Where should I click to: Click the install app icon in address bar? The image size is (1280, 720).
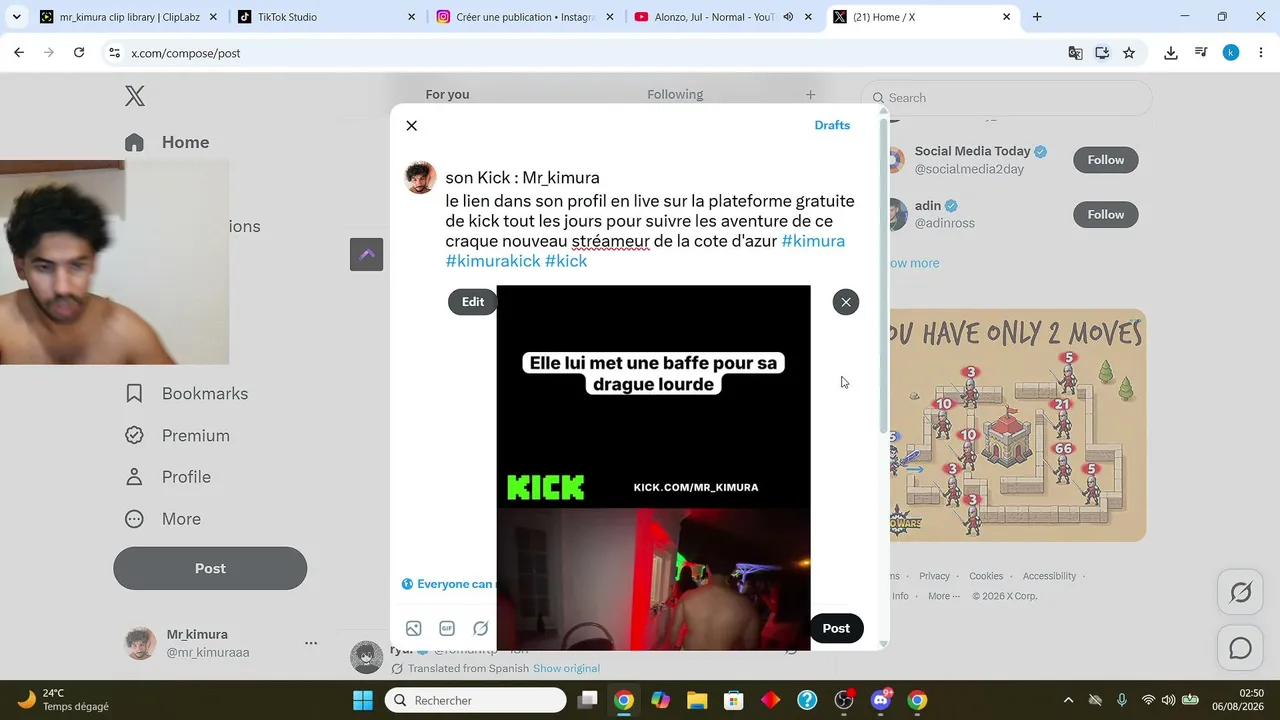(1102, 53)
